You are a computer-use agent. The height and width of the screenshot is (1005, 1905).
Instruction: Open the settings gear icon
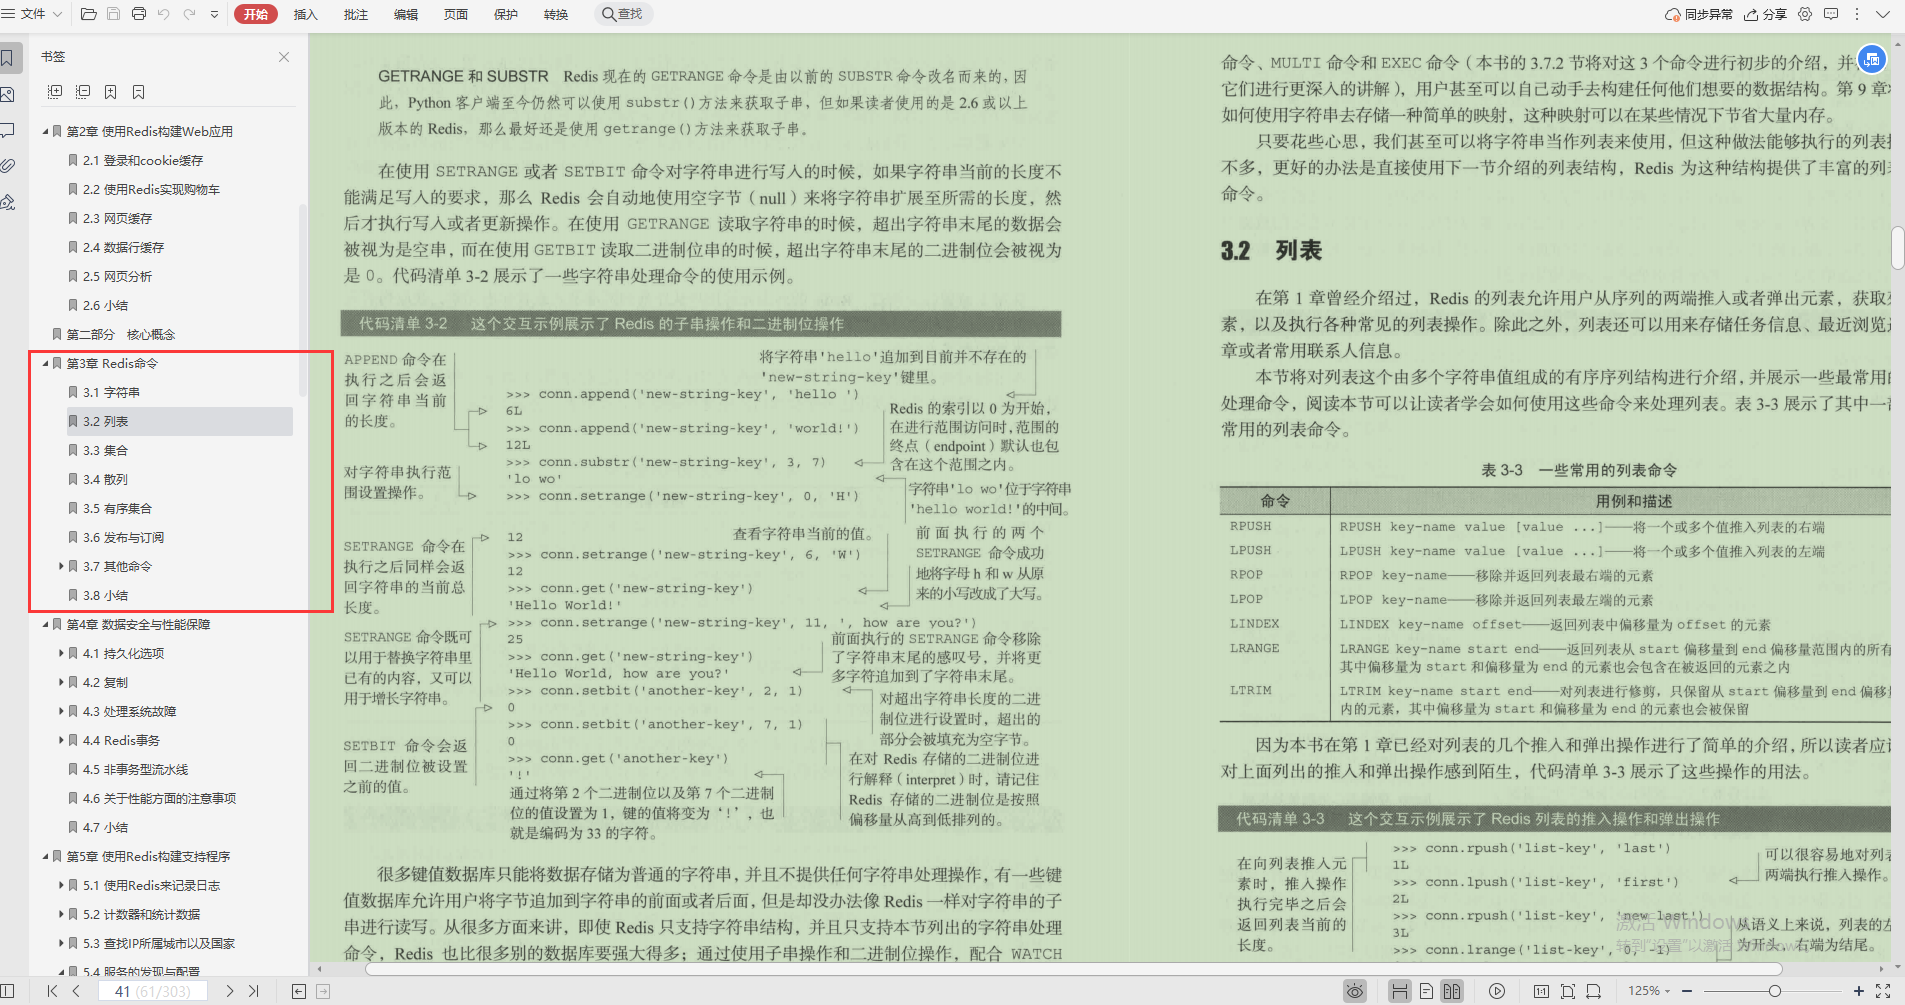[x=1805, y=14]
